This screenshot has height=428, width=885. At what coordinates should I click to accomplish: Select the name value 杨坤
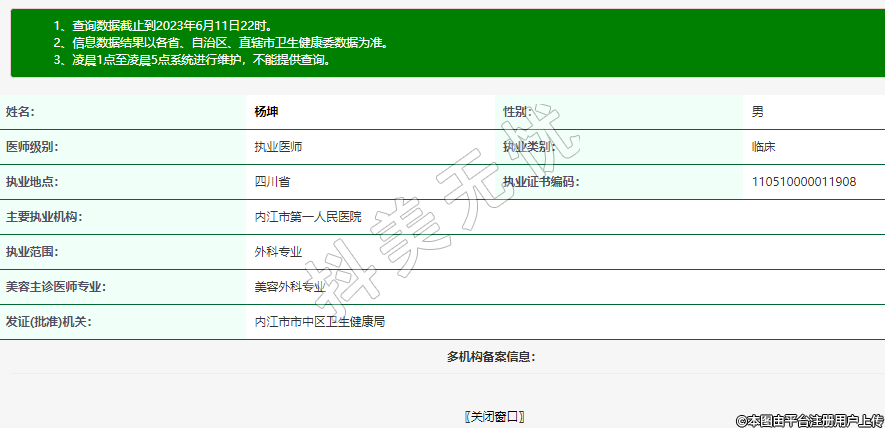[266, 112]
